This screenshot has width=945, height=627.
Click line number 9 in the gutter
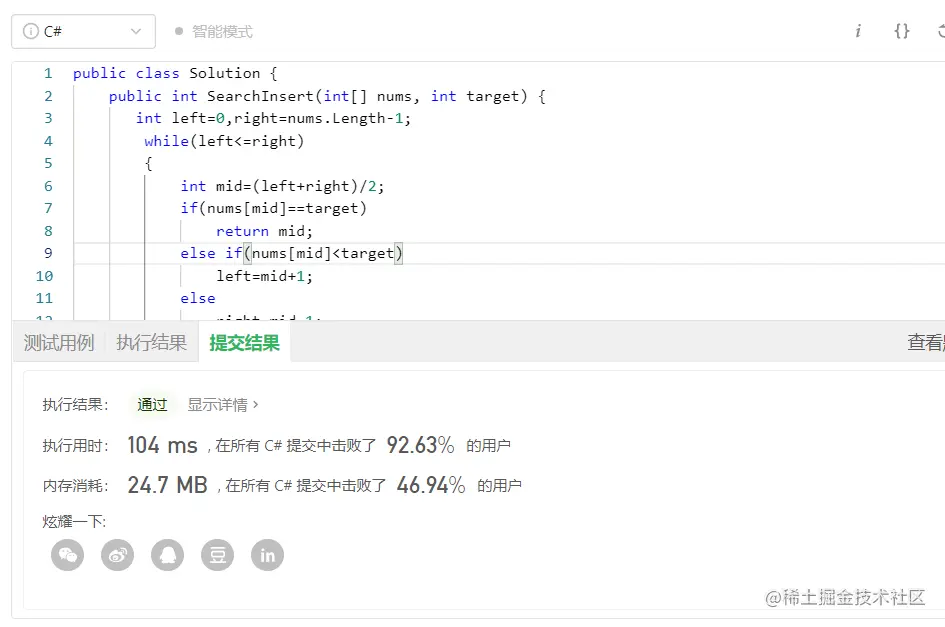click(x=48, y=253)
